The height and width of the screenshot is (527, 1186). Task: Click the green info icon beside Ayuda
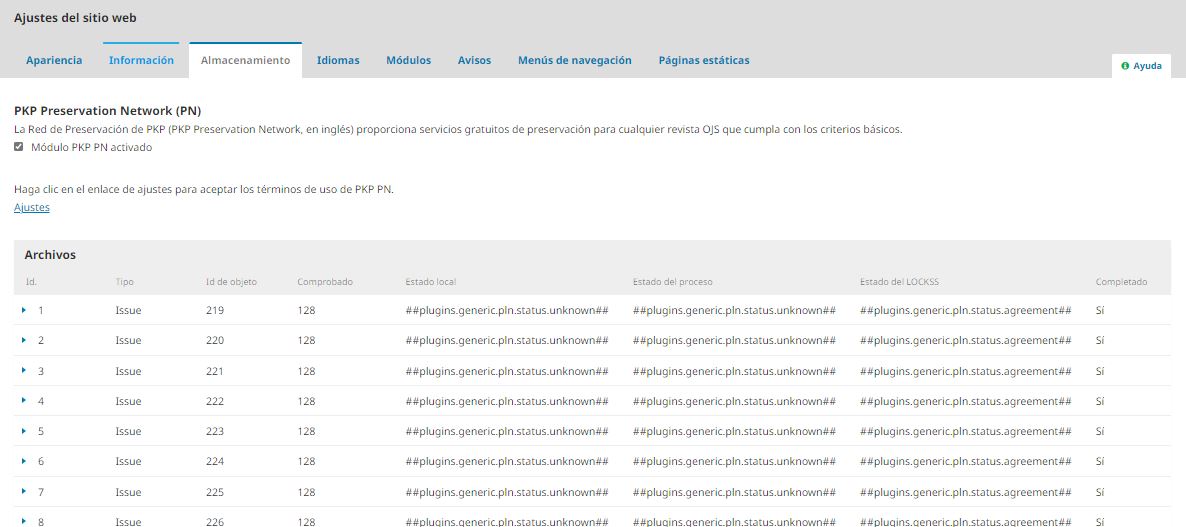pyautogui.click(x=1125, y=66)
